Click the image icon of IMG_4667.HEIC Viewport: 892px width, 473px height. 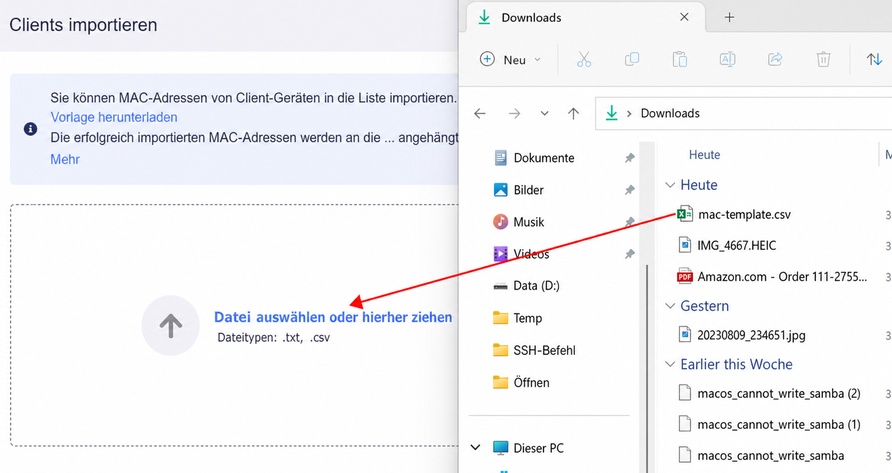[685, 245]
